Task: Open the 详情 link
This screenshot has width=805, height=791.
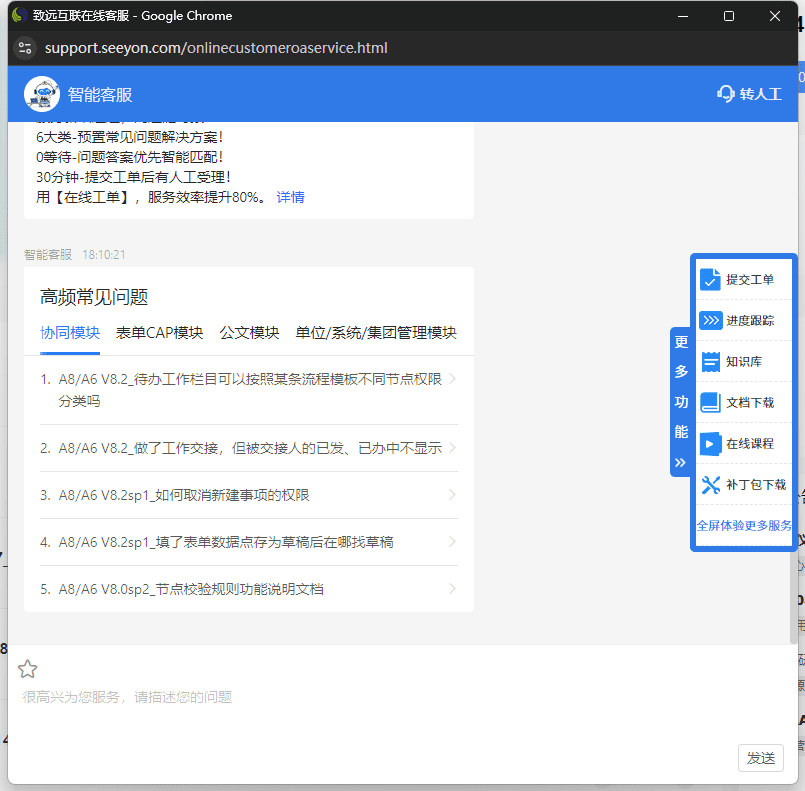Action: [x=291, y=197]
